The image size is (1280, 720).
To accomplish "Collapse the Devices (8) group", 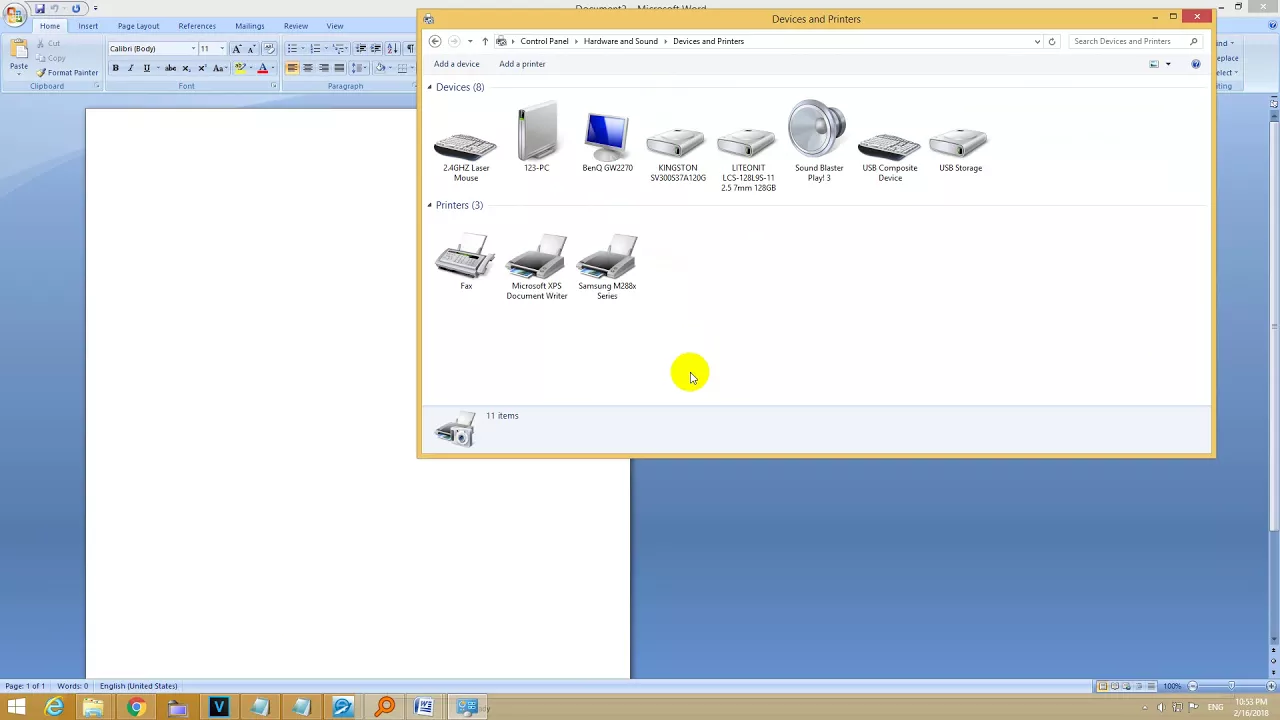I will click(430, 87).
